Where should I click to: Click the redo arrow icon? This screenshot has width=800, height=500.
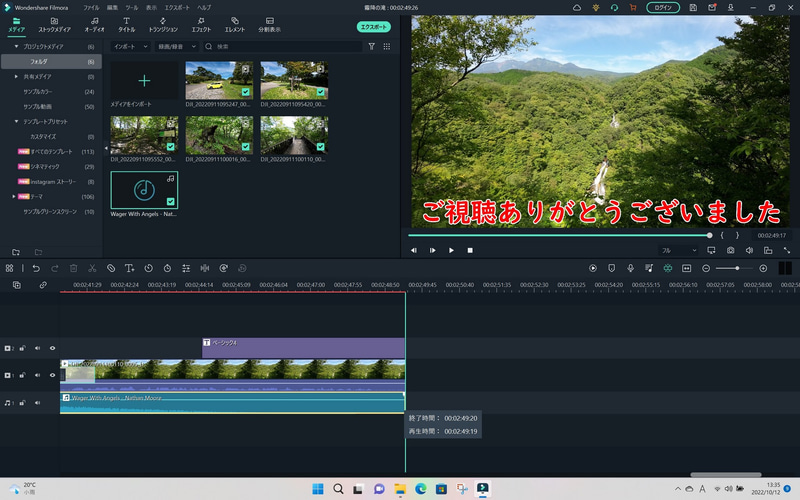[55, 268]
